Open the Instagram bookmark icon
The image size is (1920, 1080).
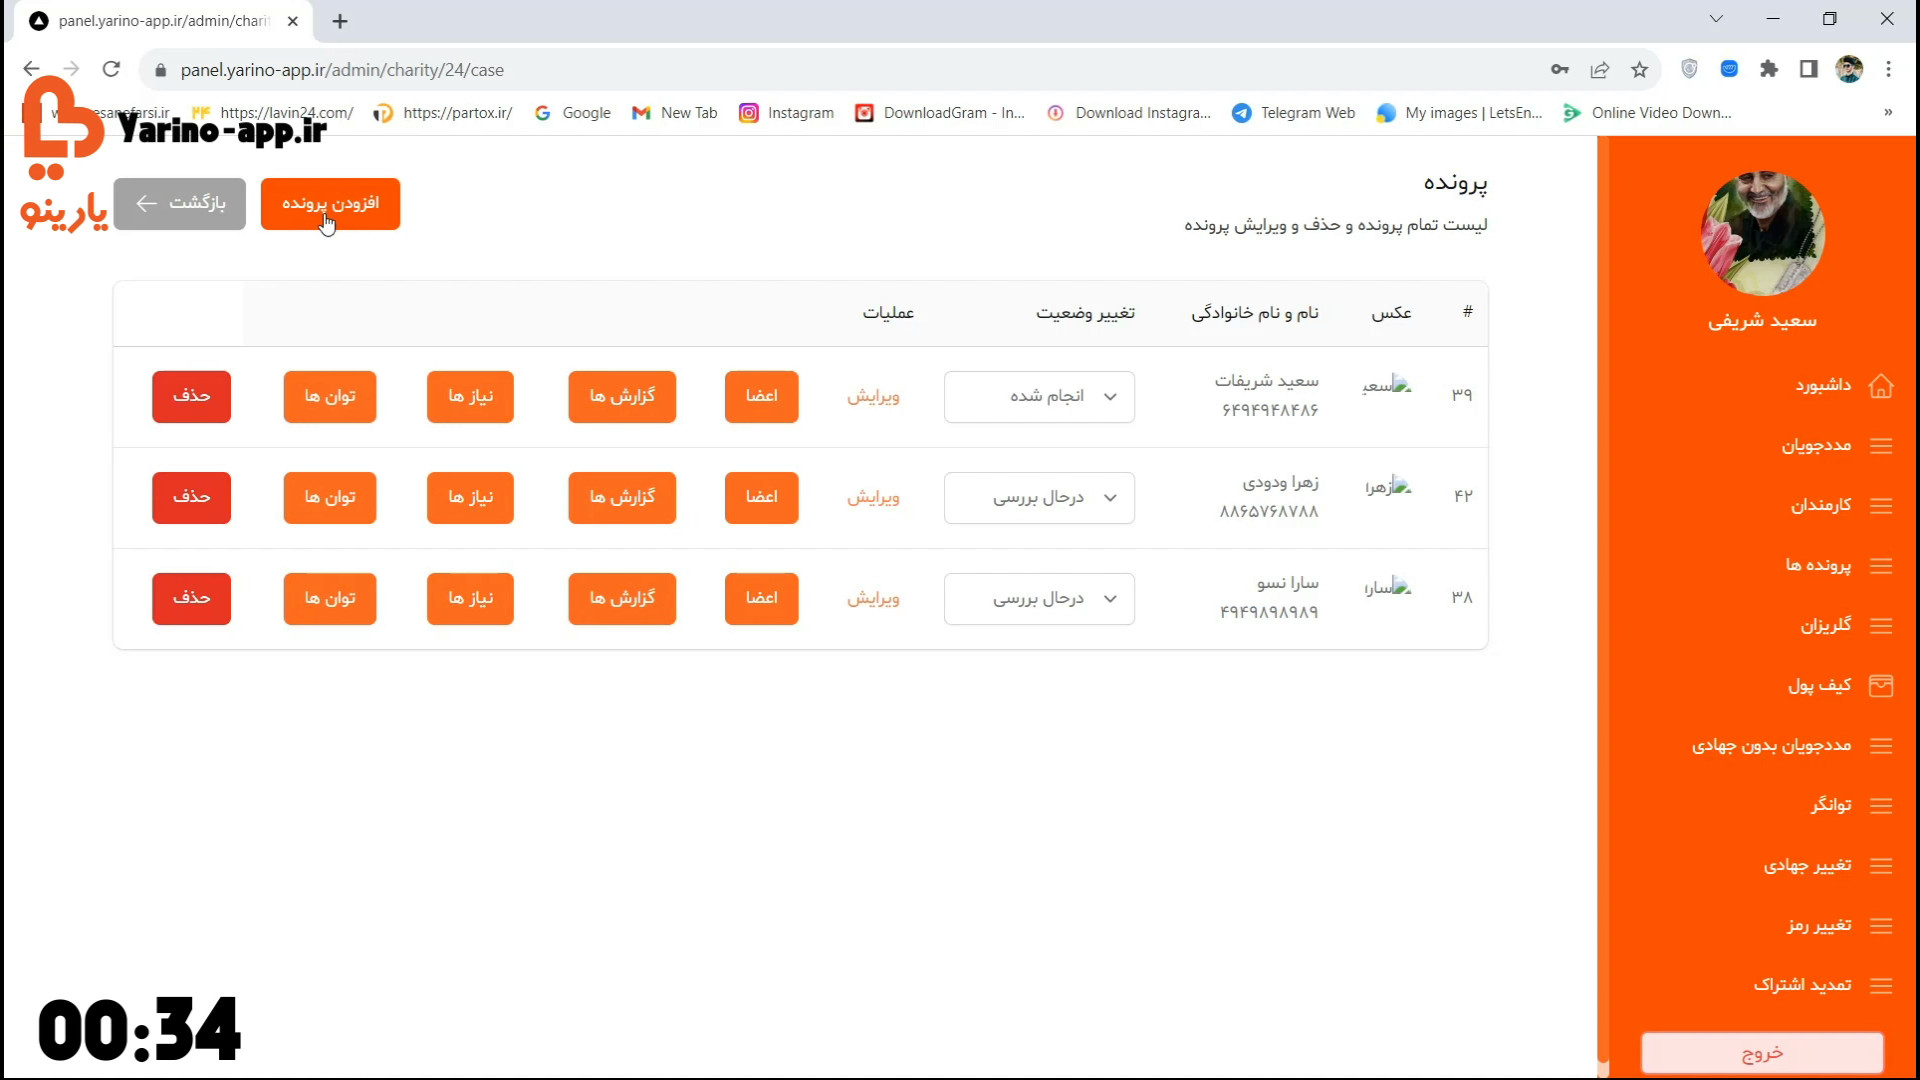[x=748, y=113]
